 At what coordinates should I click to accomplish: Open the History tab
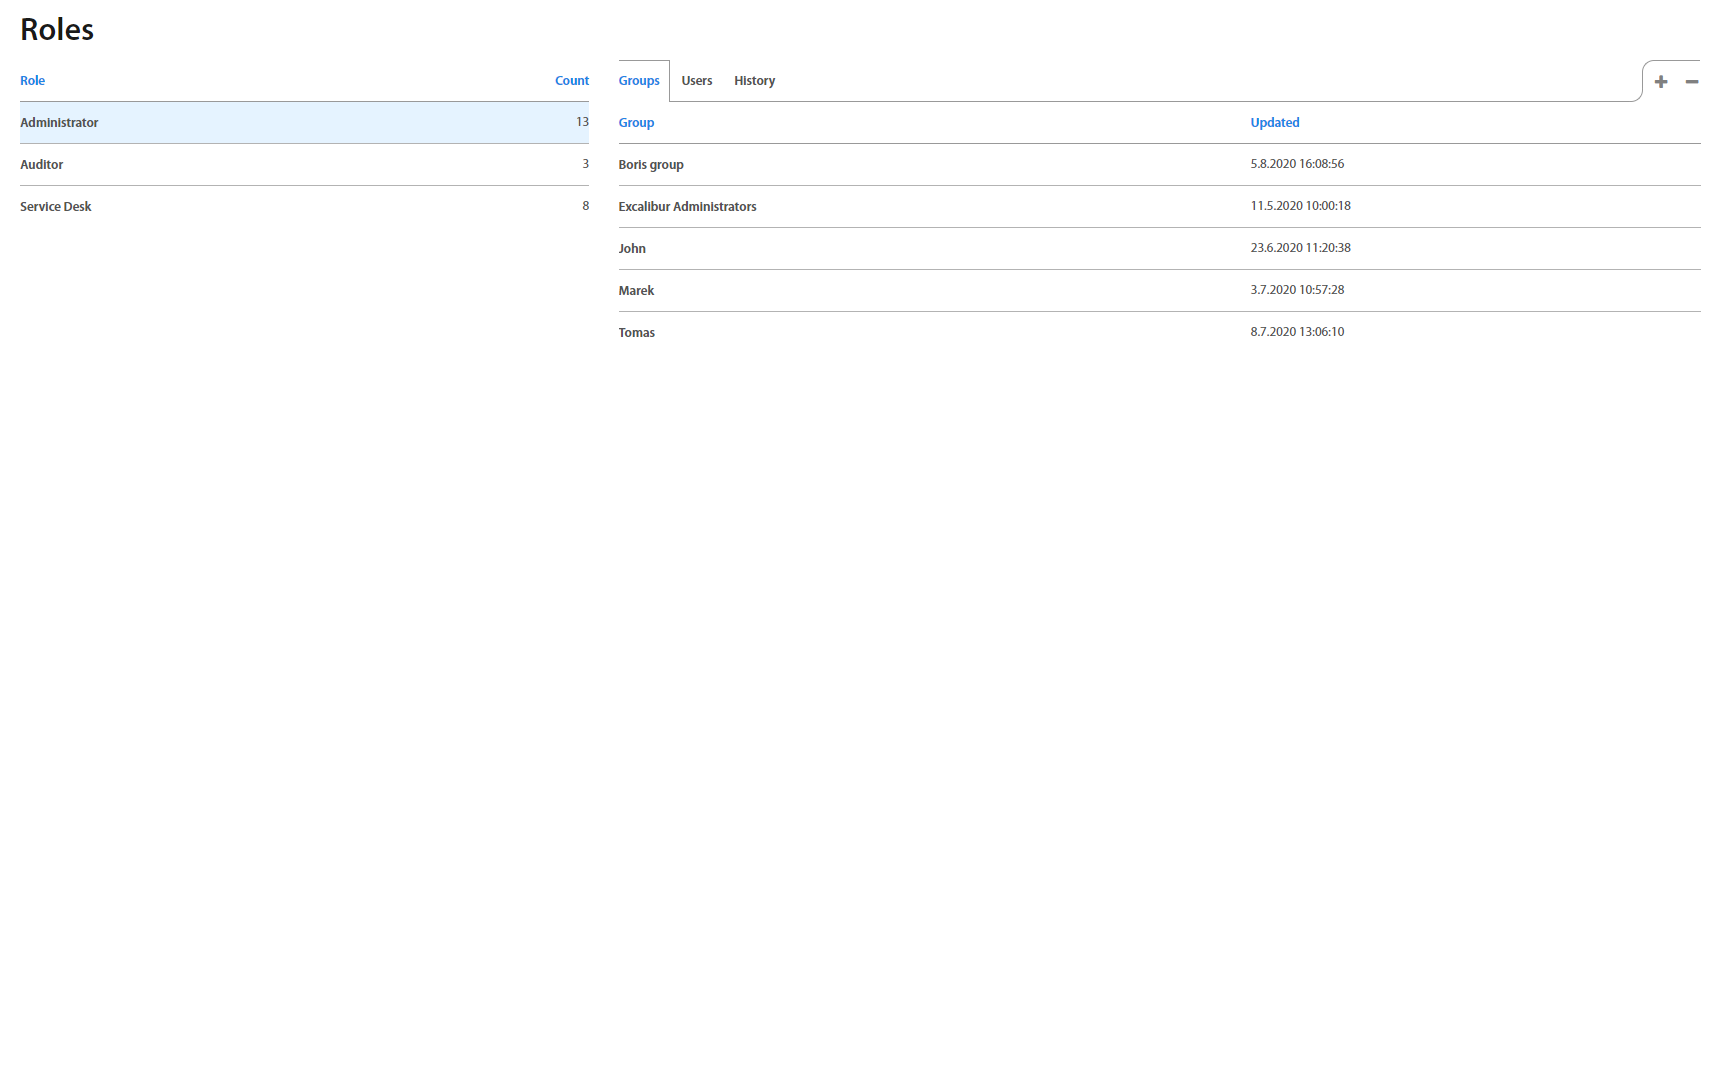pos(754,81)
